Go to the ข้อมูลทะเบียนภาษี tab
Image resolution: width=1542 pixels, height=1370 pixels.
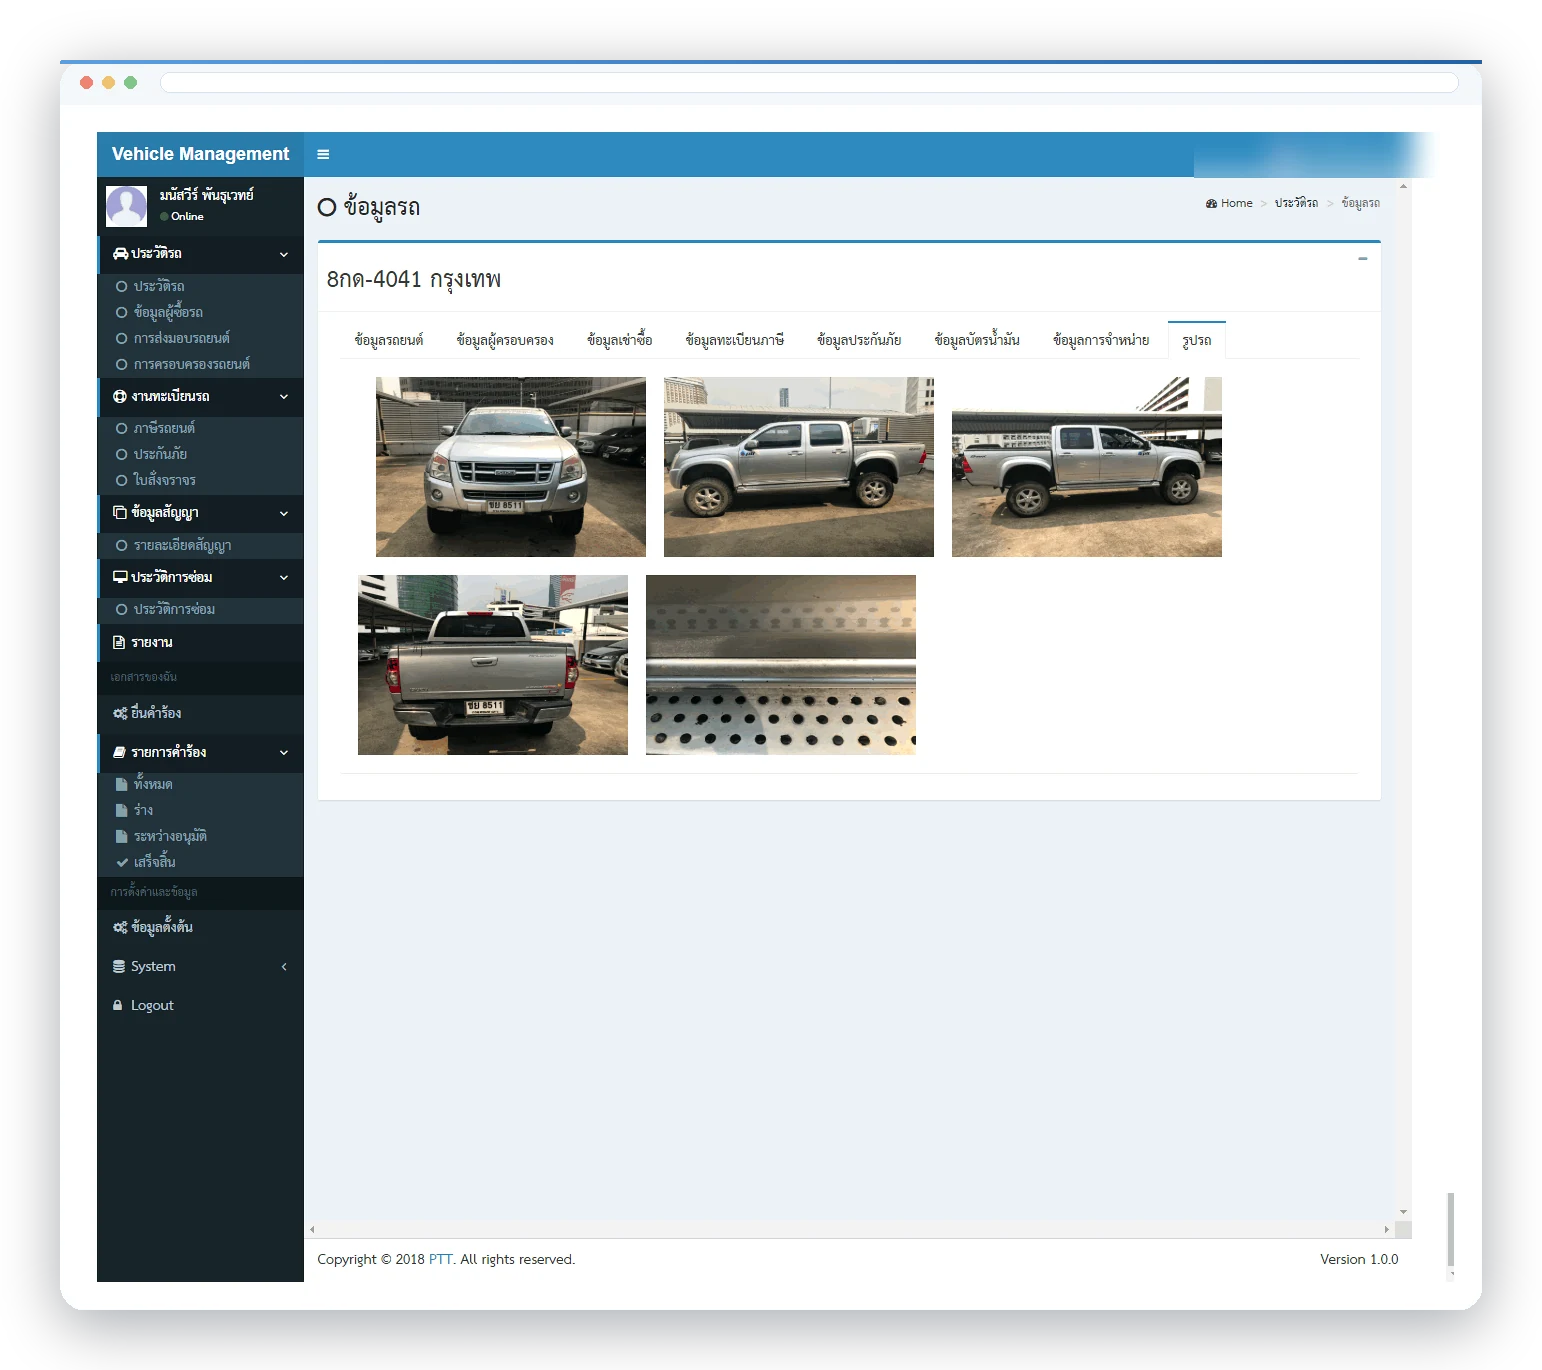(735, 340)
